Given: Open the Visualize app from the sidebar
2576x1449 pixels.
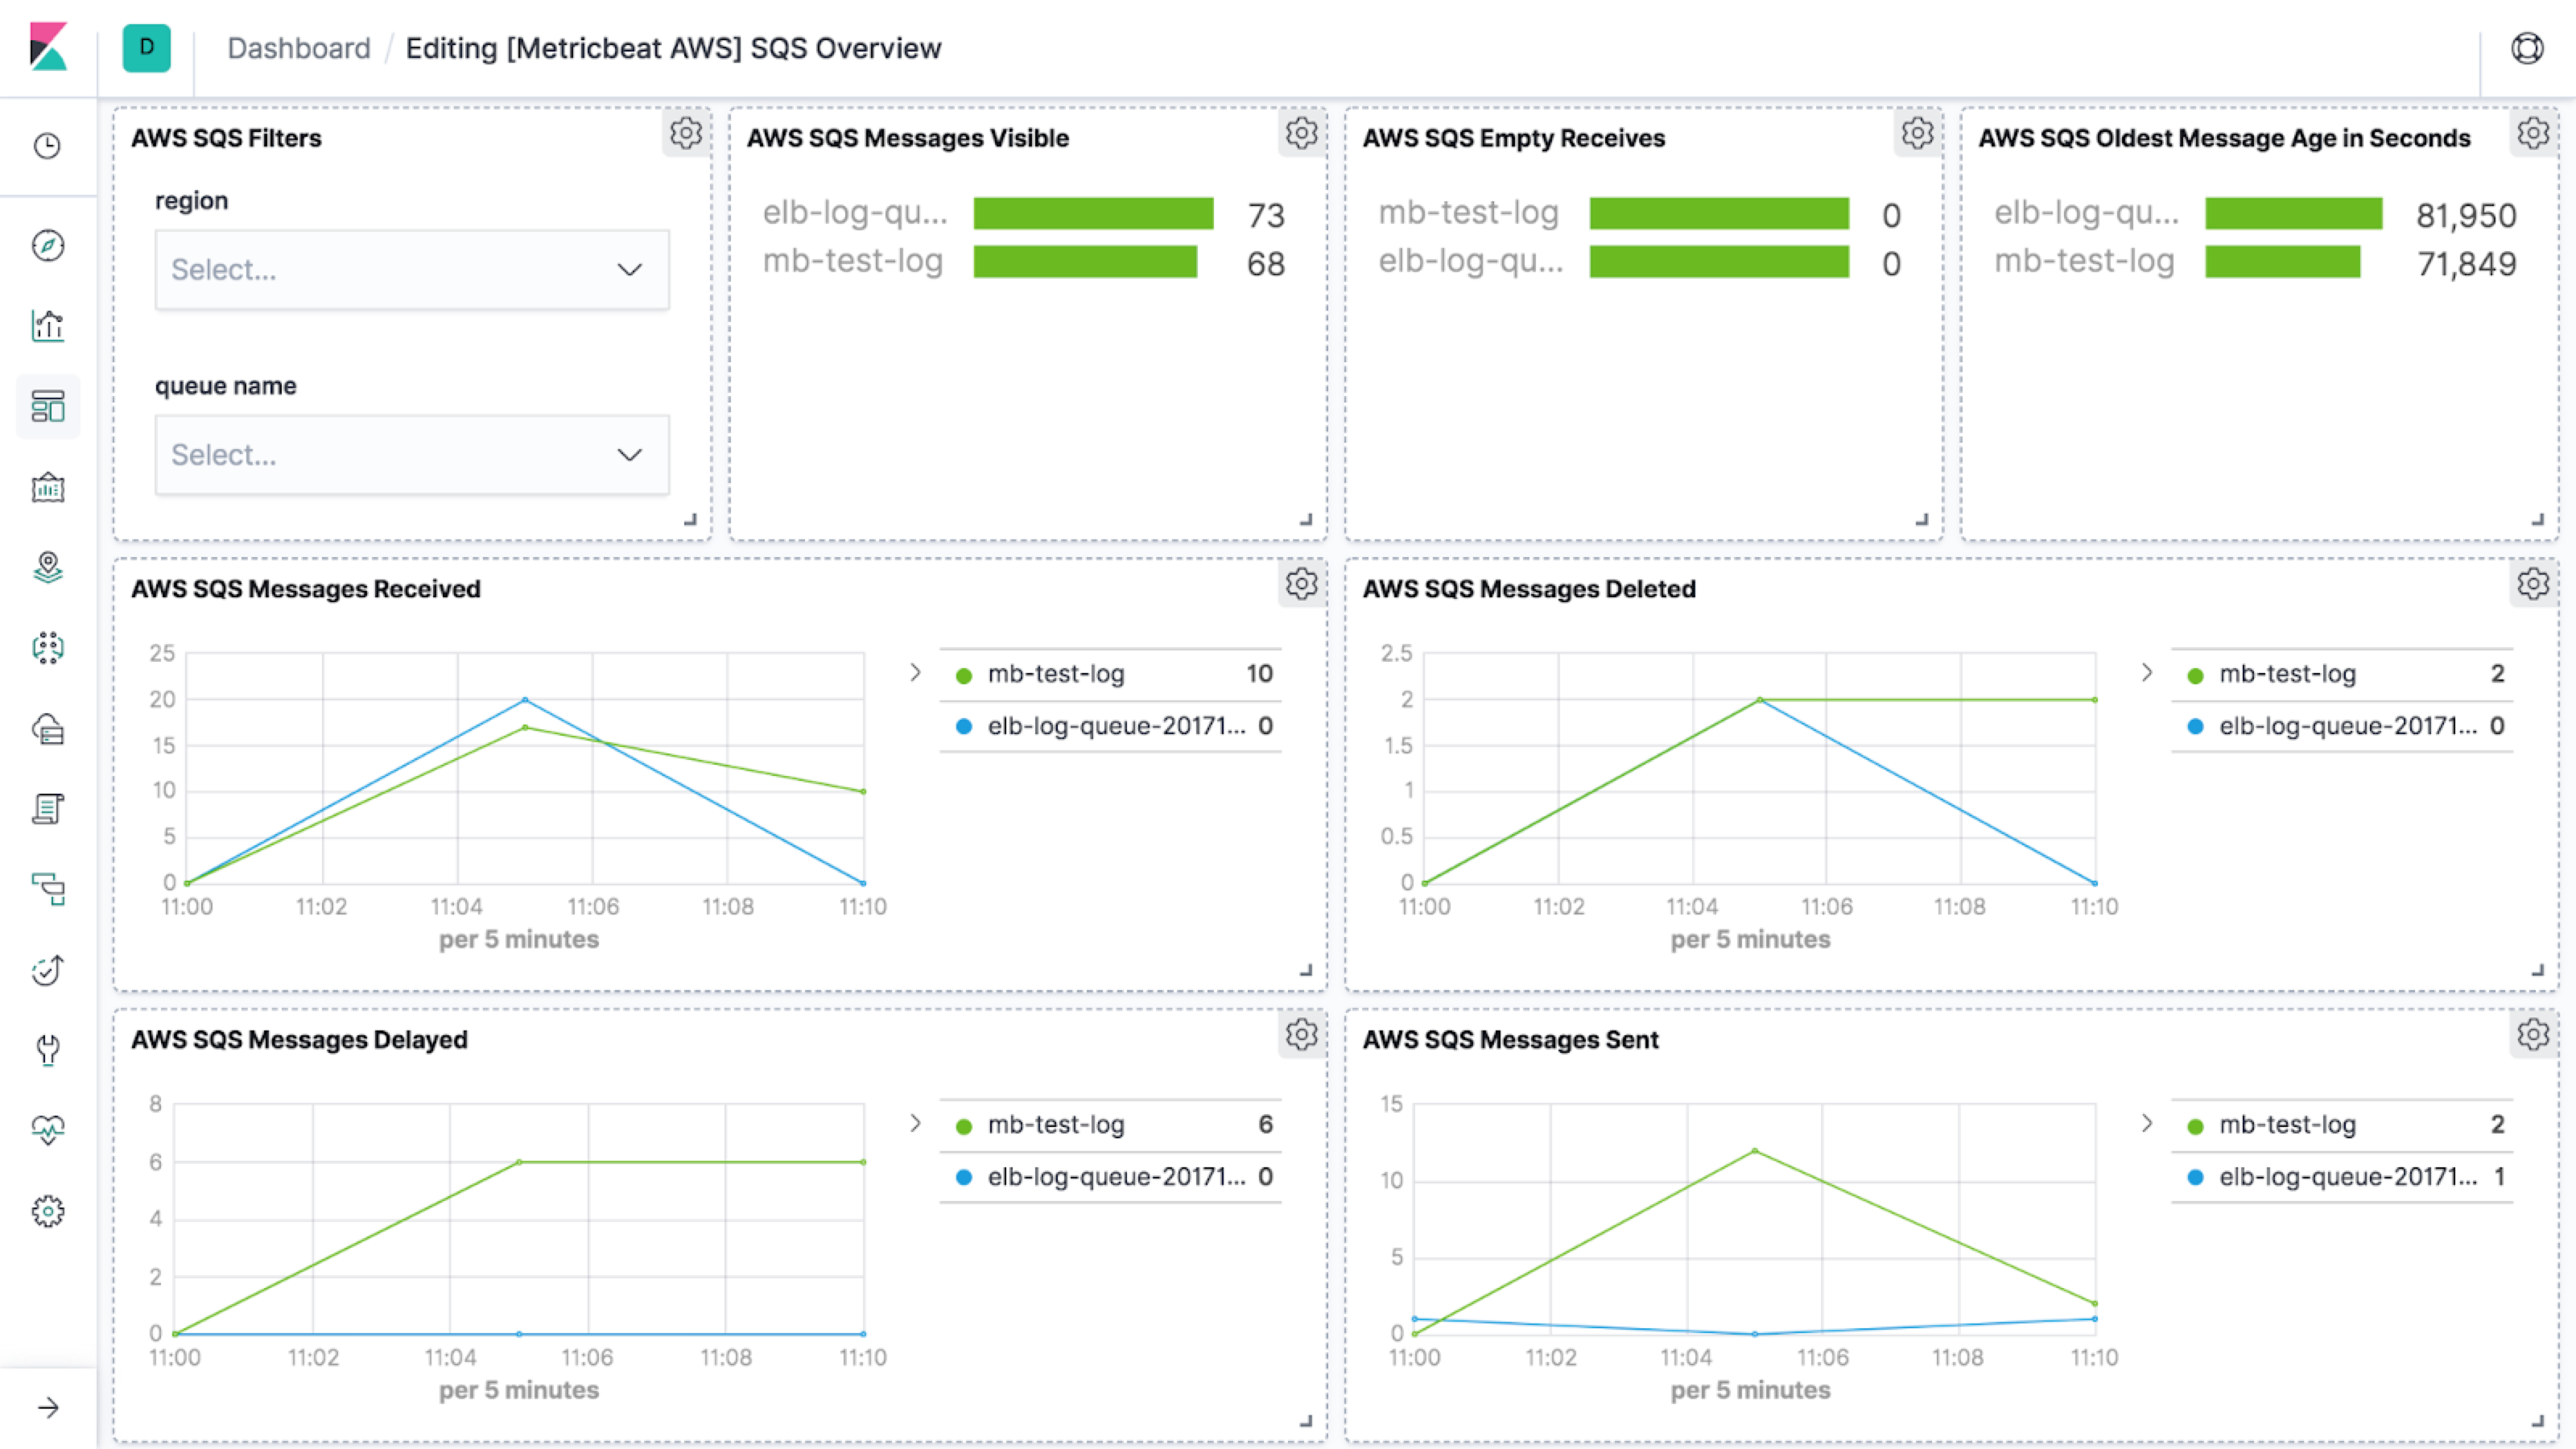Looking at the screenshot, I should (47, 326).
